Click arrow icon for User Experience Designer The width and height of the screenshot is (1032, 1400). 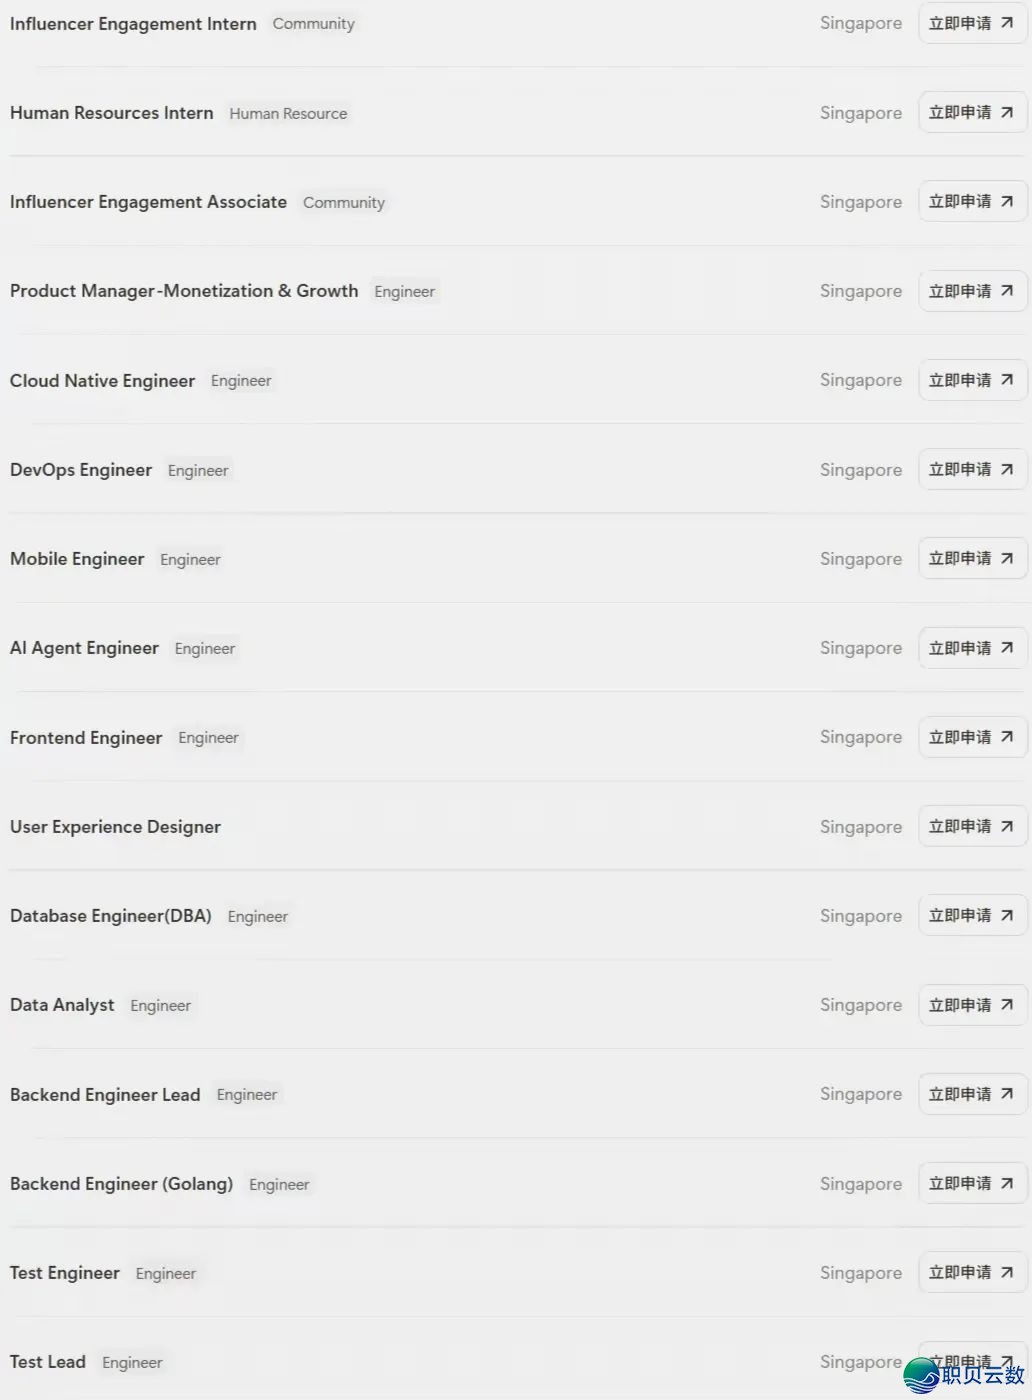click(1007, 827)
